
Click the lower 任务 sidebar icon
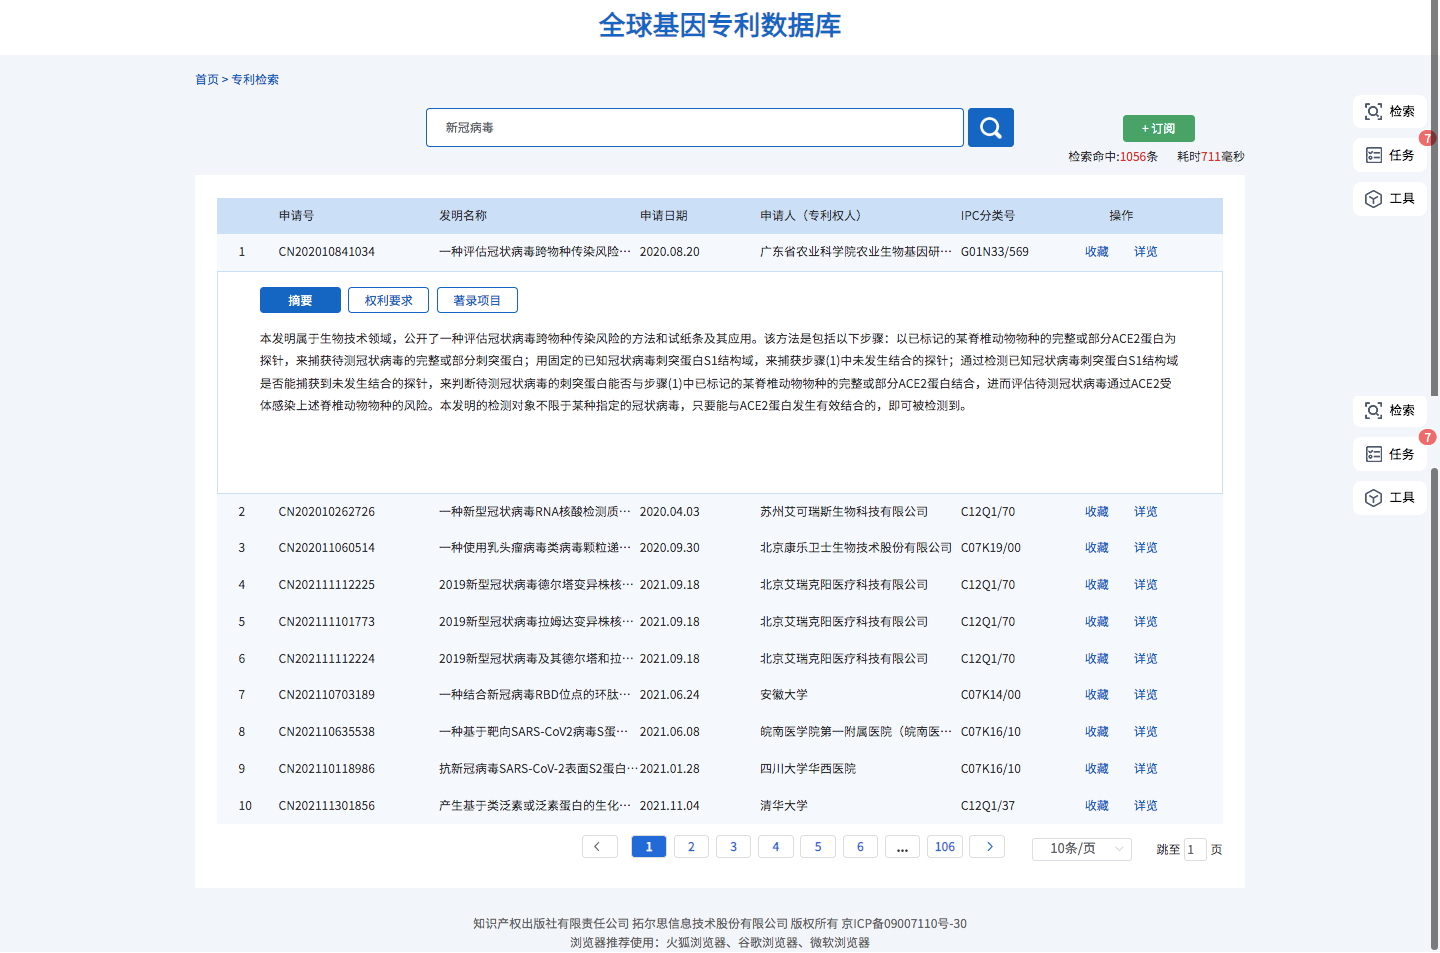point(1389,454)
